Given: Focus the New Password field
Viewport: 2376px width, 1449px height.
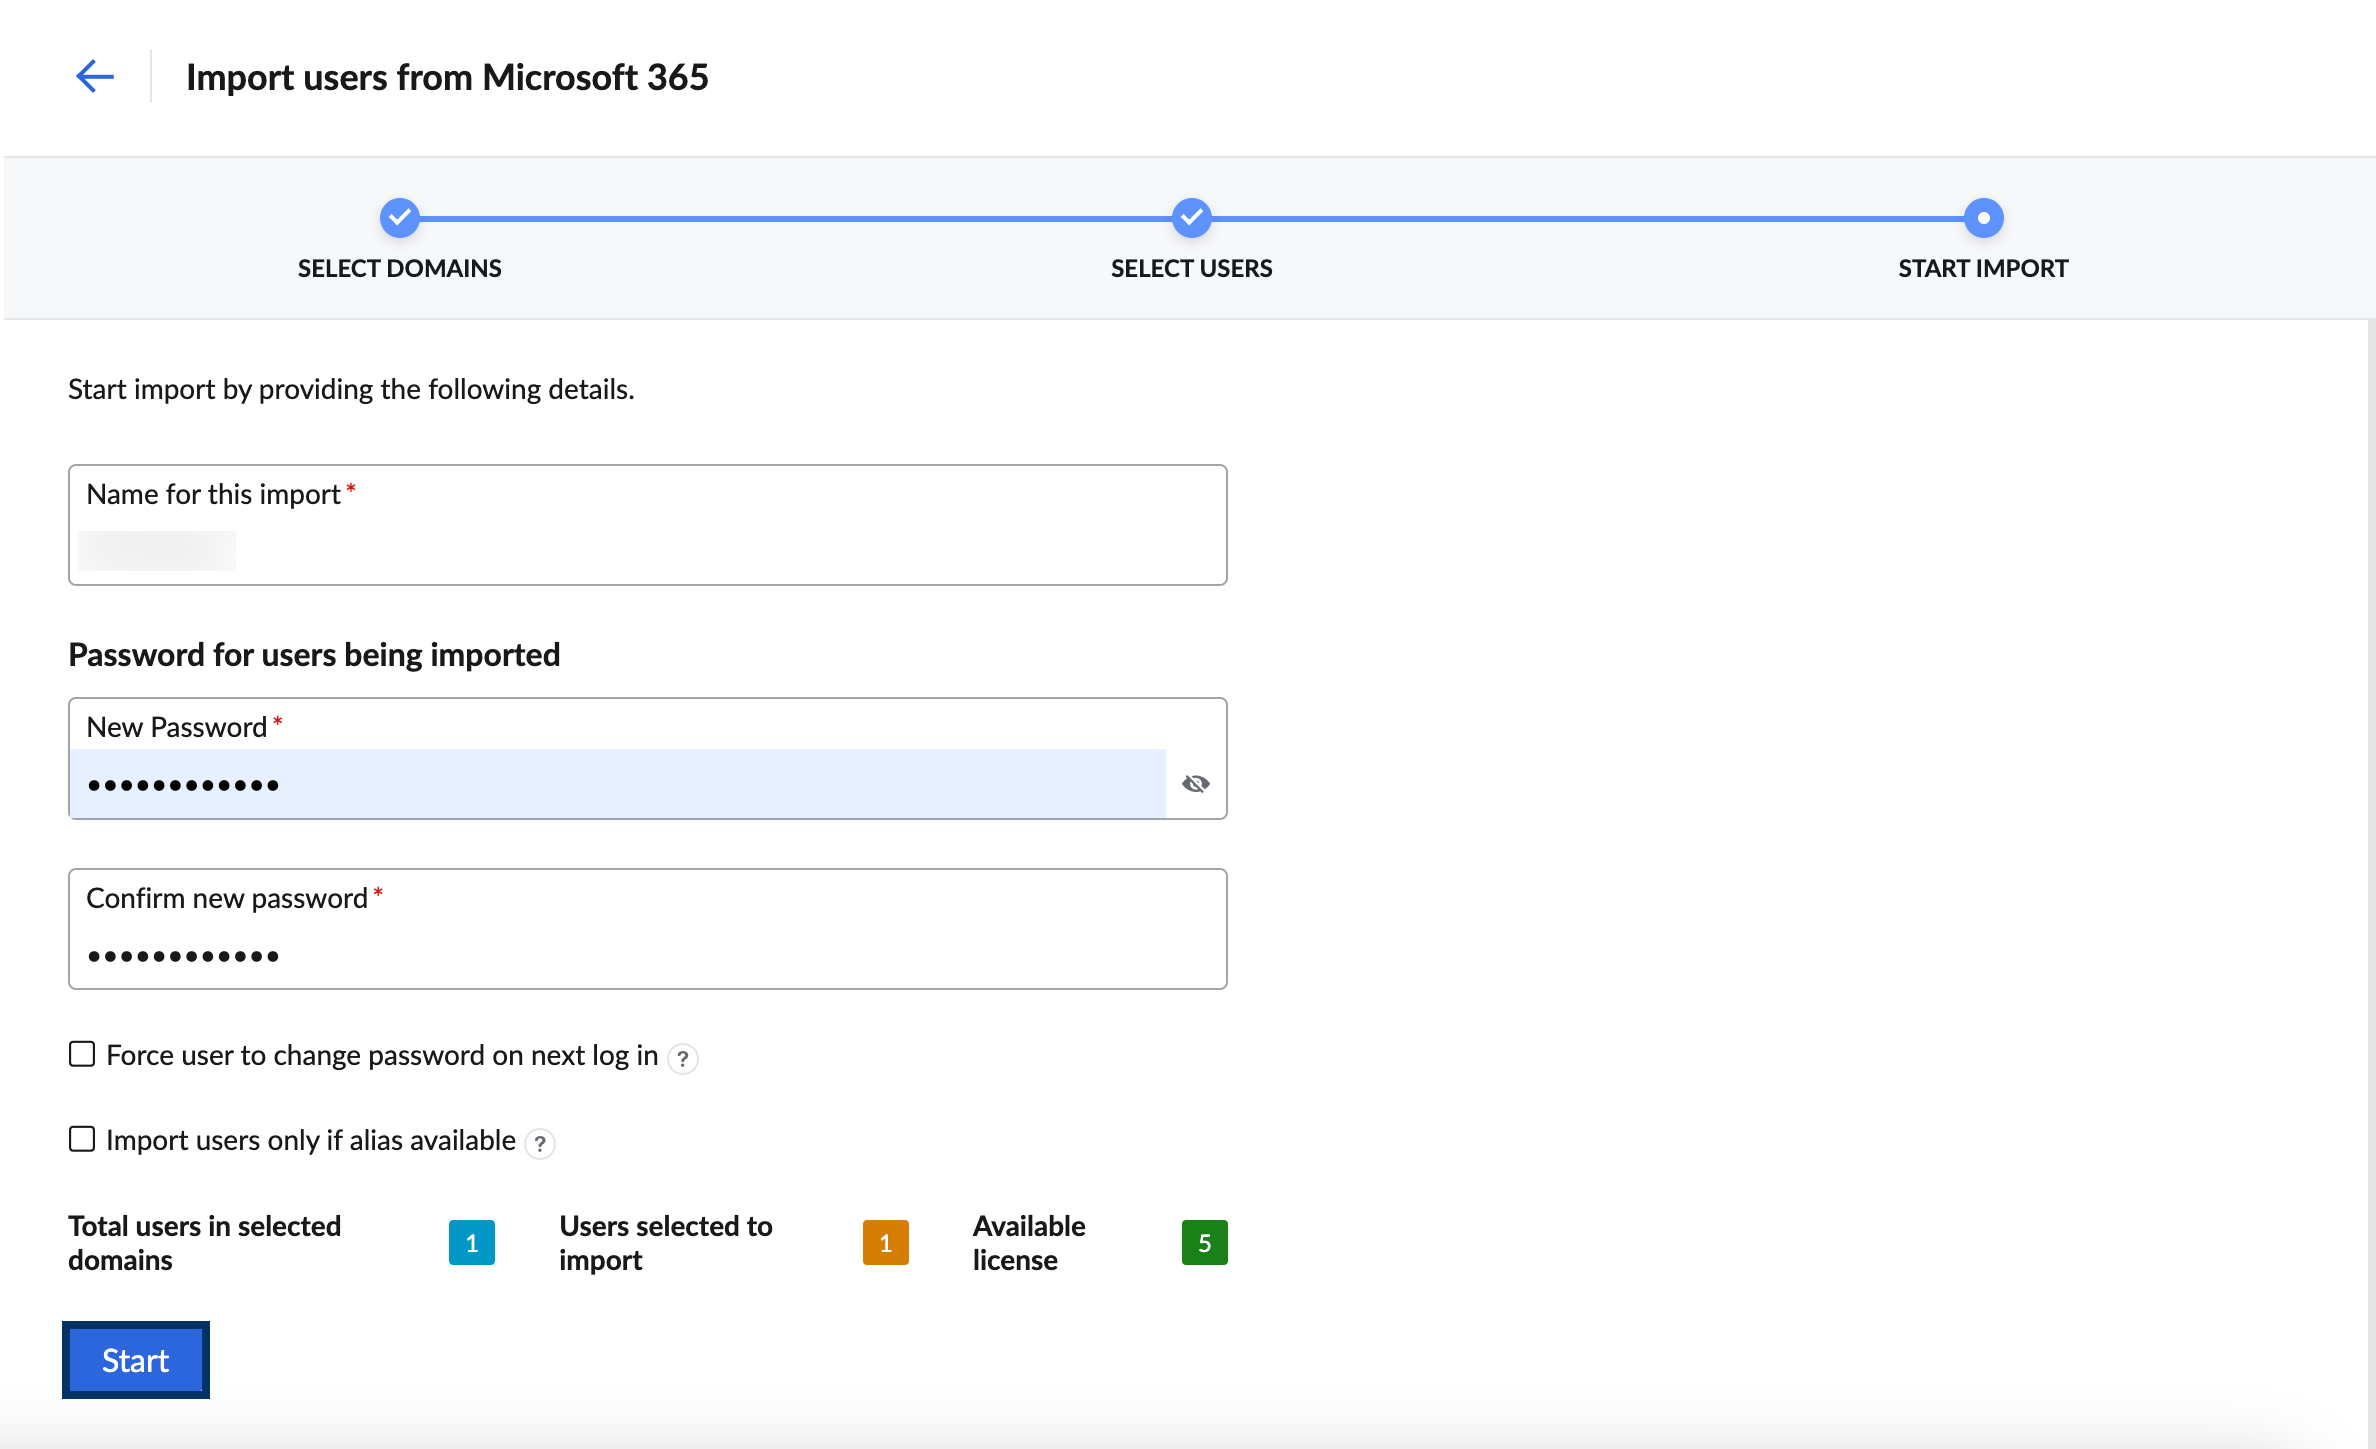Looking at the screenshot, I should 648,758.
